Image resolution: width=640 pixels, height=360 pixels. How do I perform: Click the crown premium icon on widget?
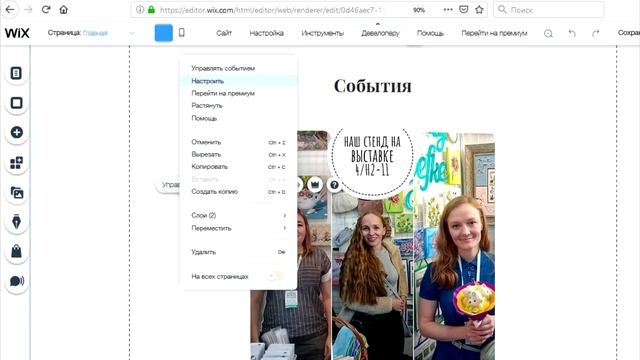(x=315, y=185)
